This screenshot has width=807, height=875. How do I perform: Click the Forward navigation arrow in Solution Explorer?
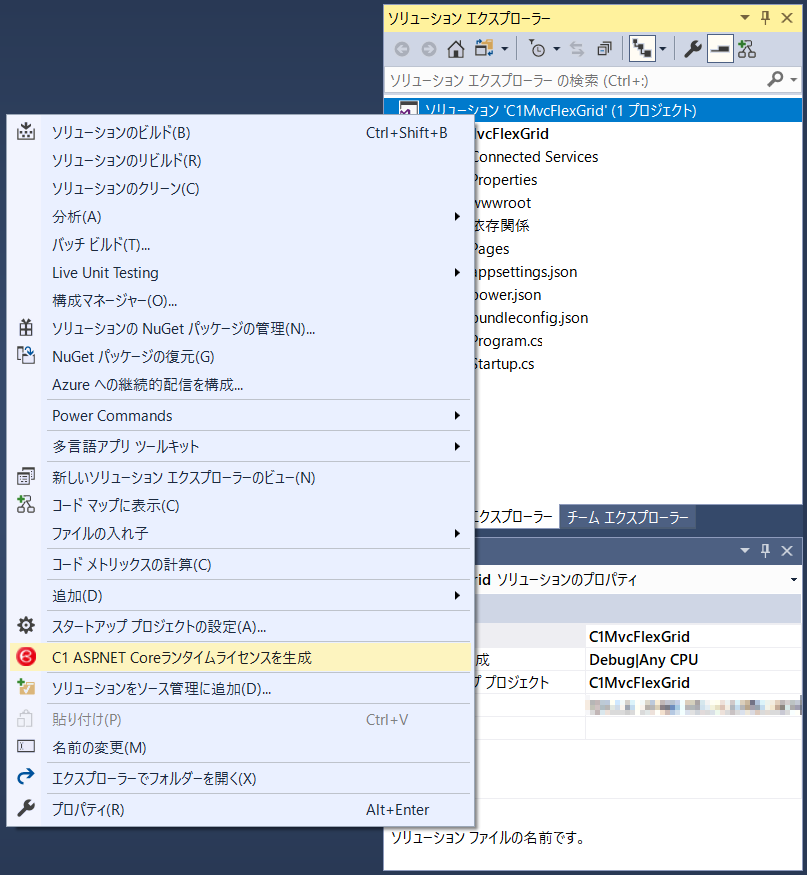pos(429,50)
